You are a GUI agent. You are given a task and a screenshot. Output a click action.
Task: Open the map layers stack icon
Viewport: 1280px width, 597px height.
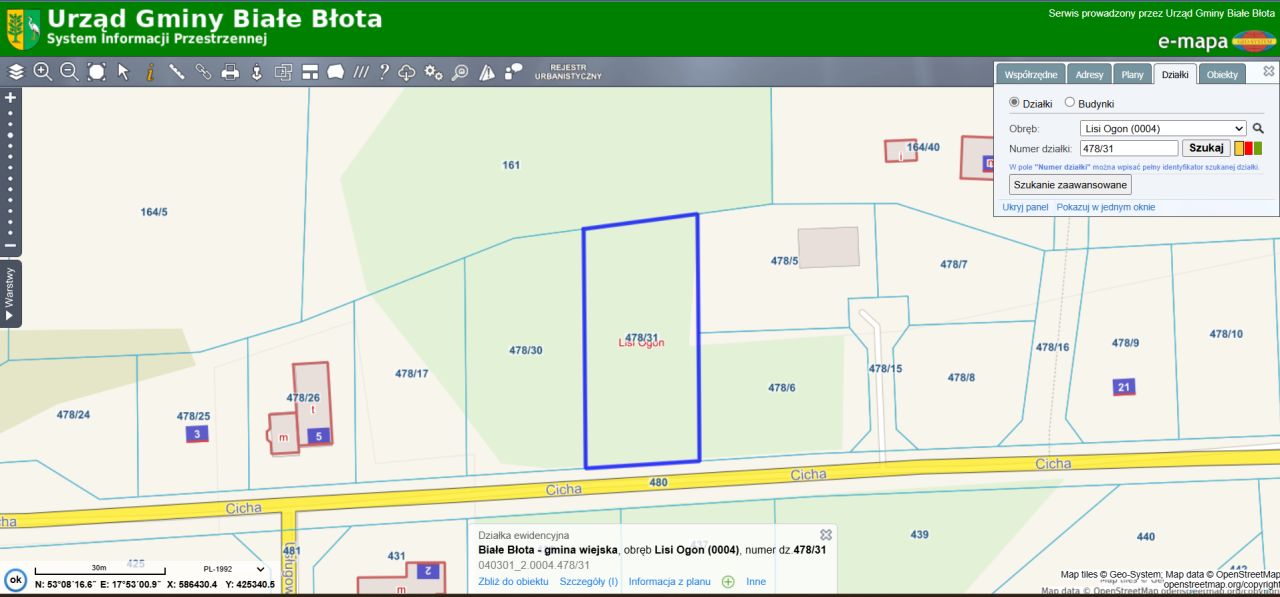click(16, 72)
